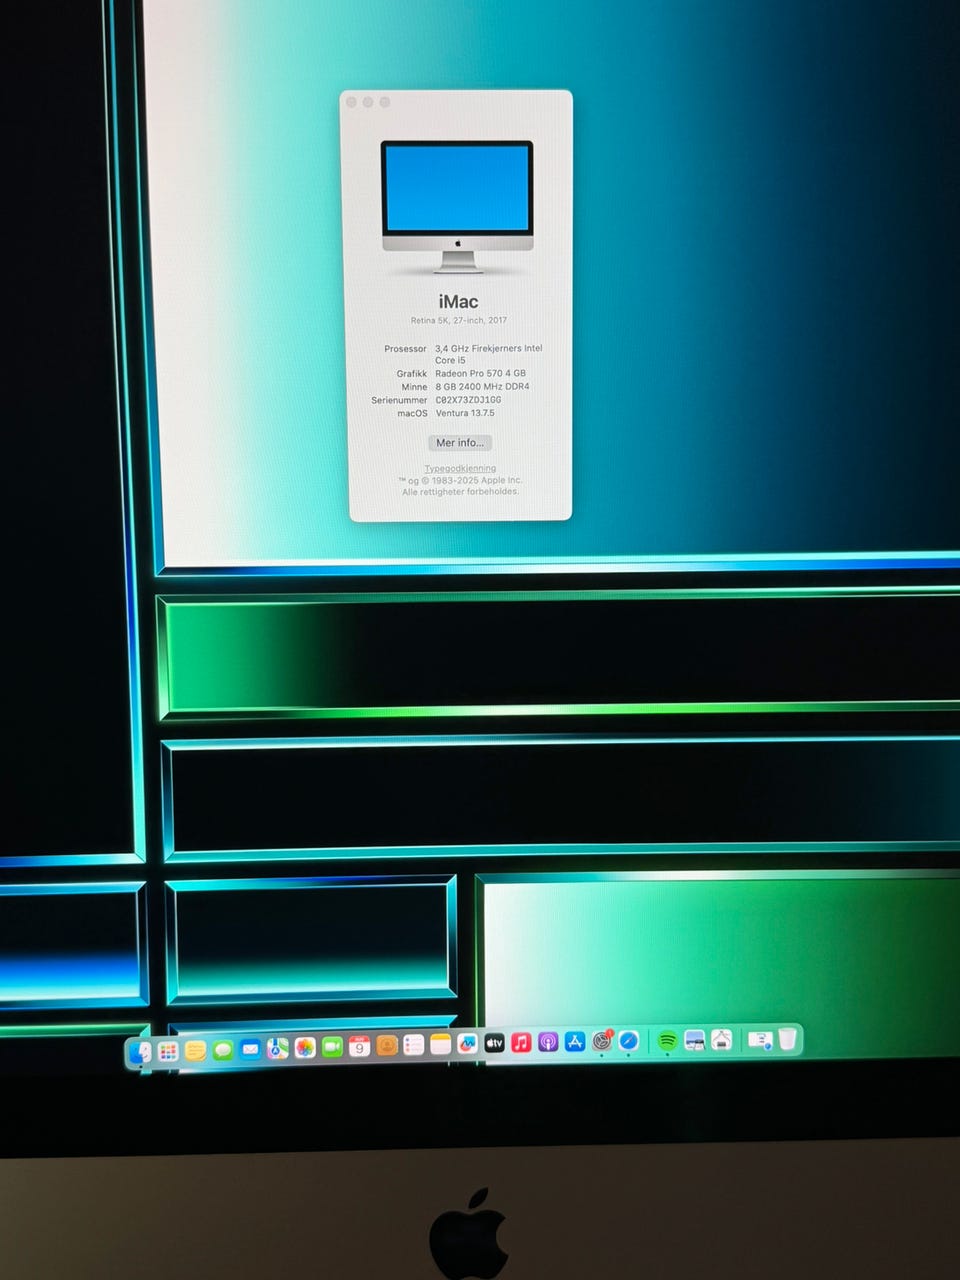
Task: Open FaceTime in the Dock
Action: click(x=332, y=1047)
